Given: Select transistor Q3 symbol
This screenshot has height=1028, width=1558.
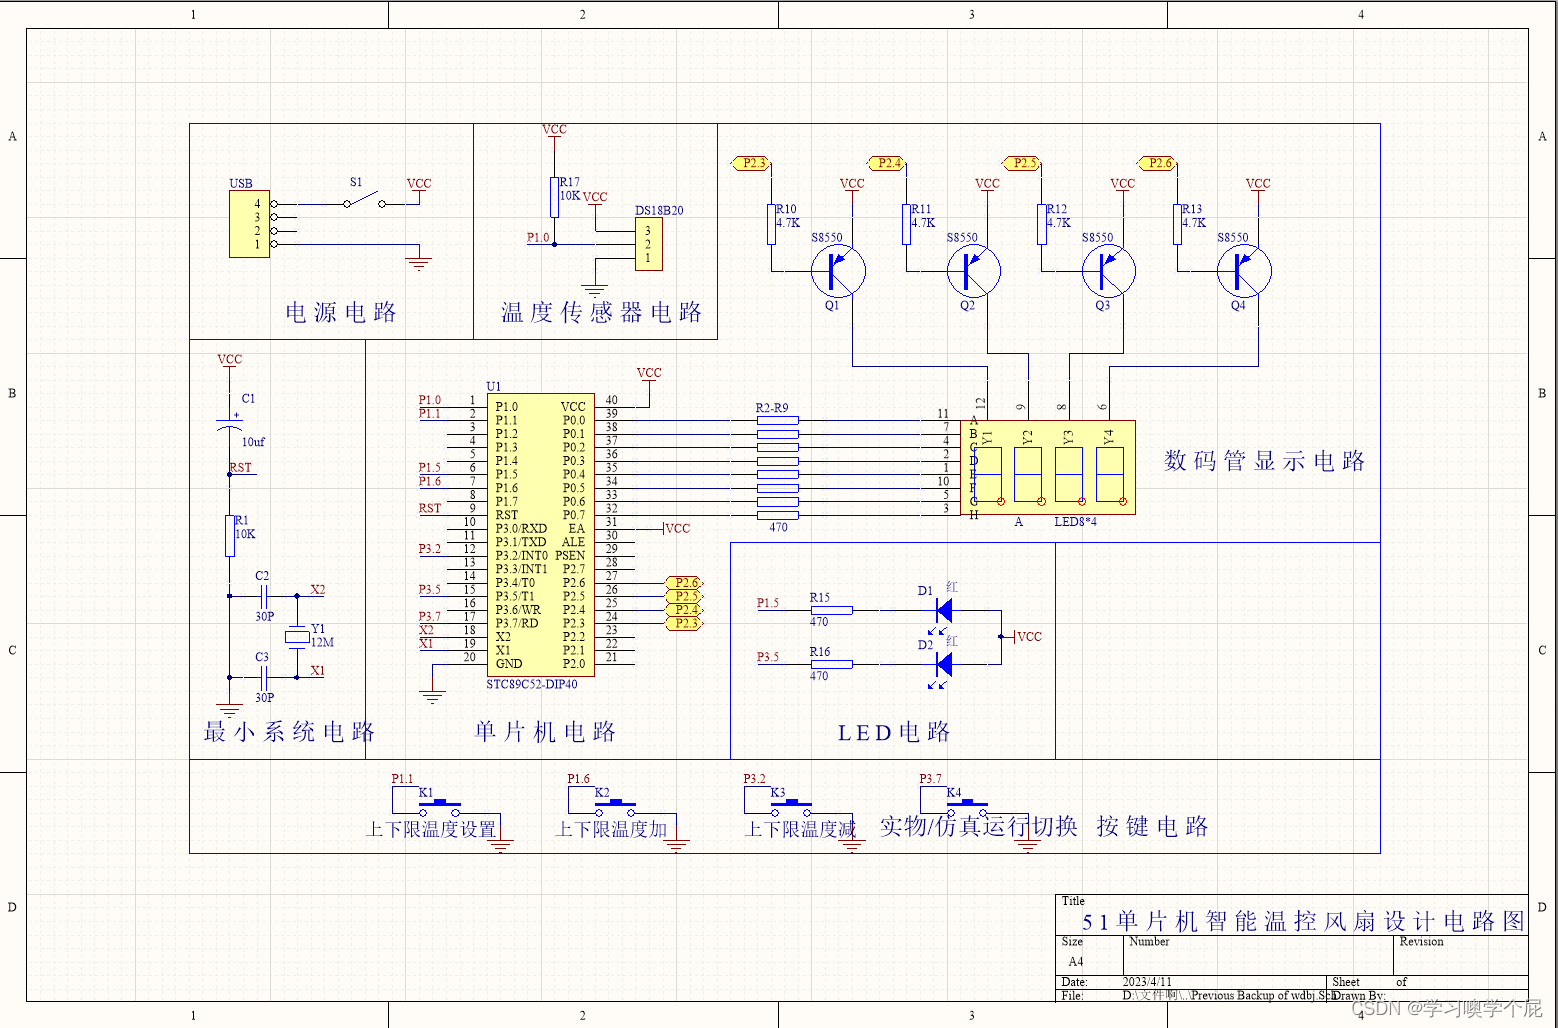Looking at the screenshot, I should pyautogui.click(x=1108, y=270).
